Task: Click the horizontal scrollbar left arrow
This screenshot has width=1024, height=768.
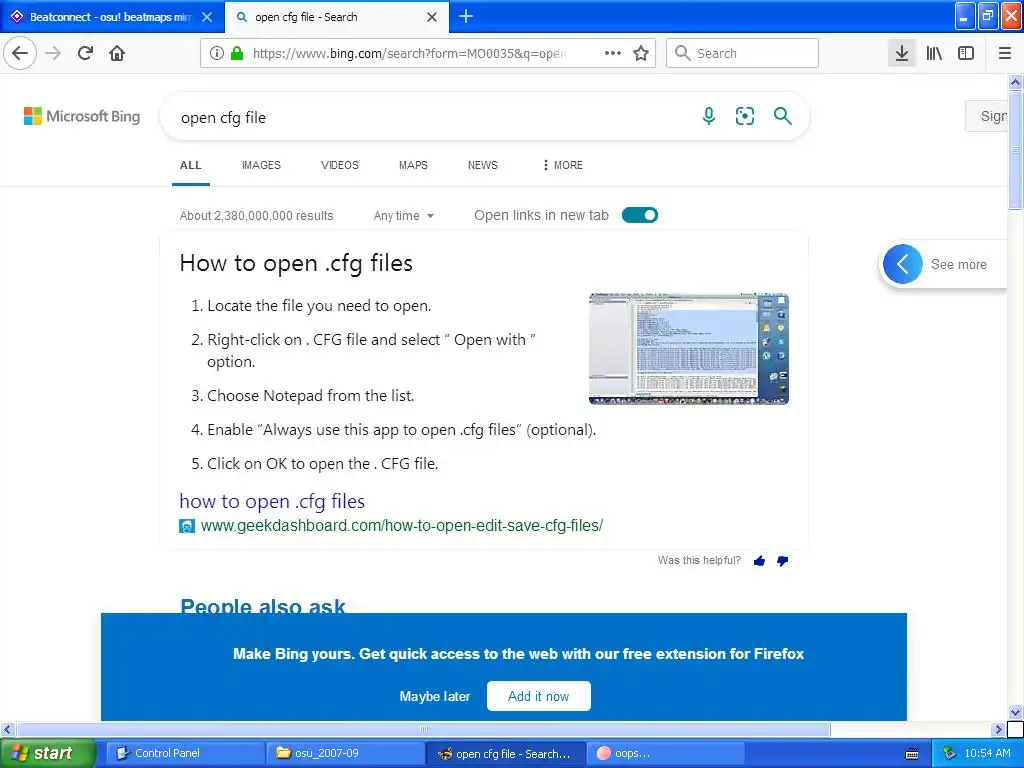Action: [7, 729]
